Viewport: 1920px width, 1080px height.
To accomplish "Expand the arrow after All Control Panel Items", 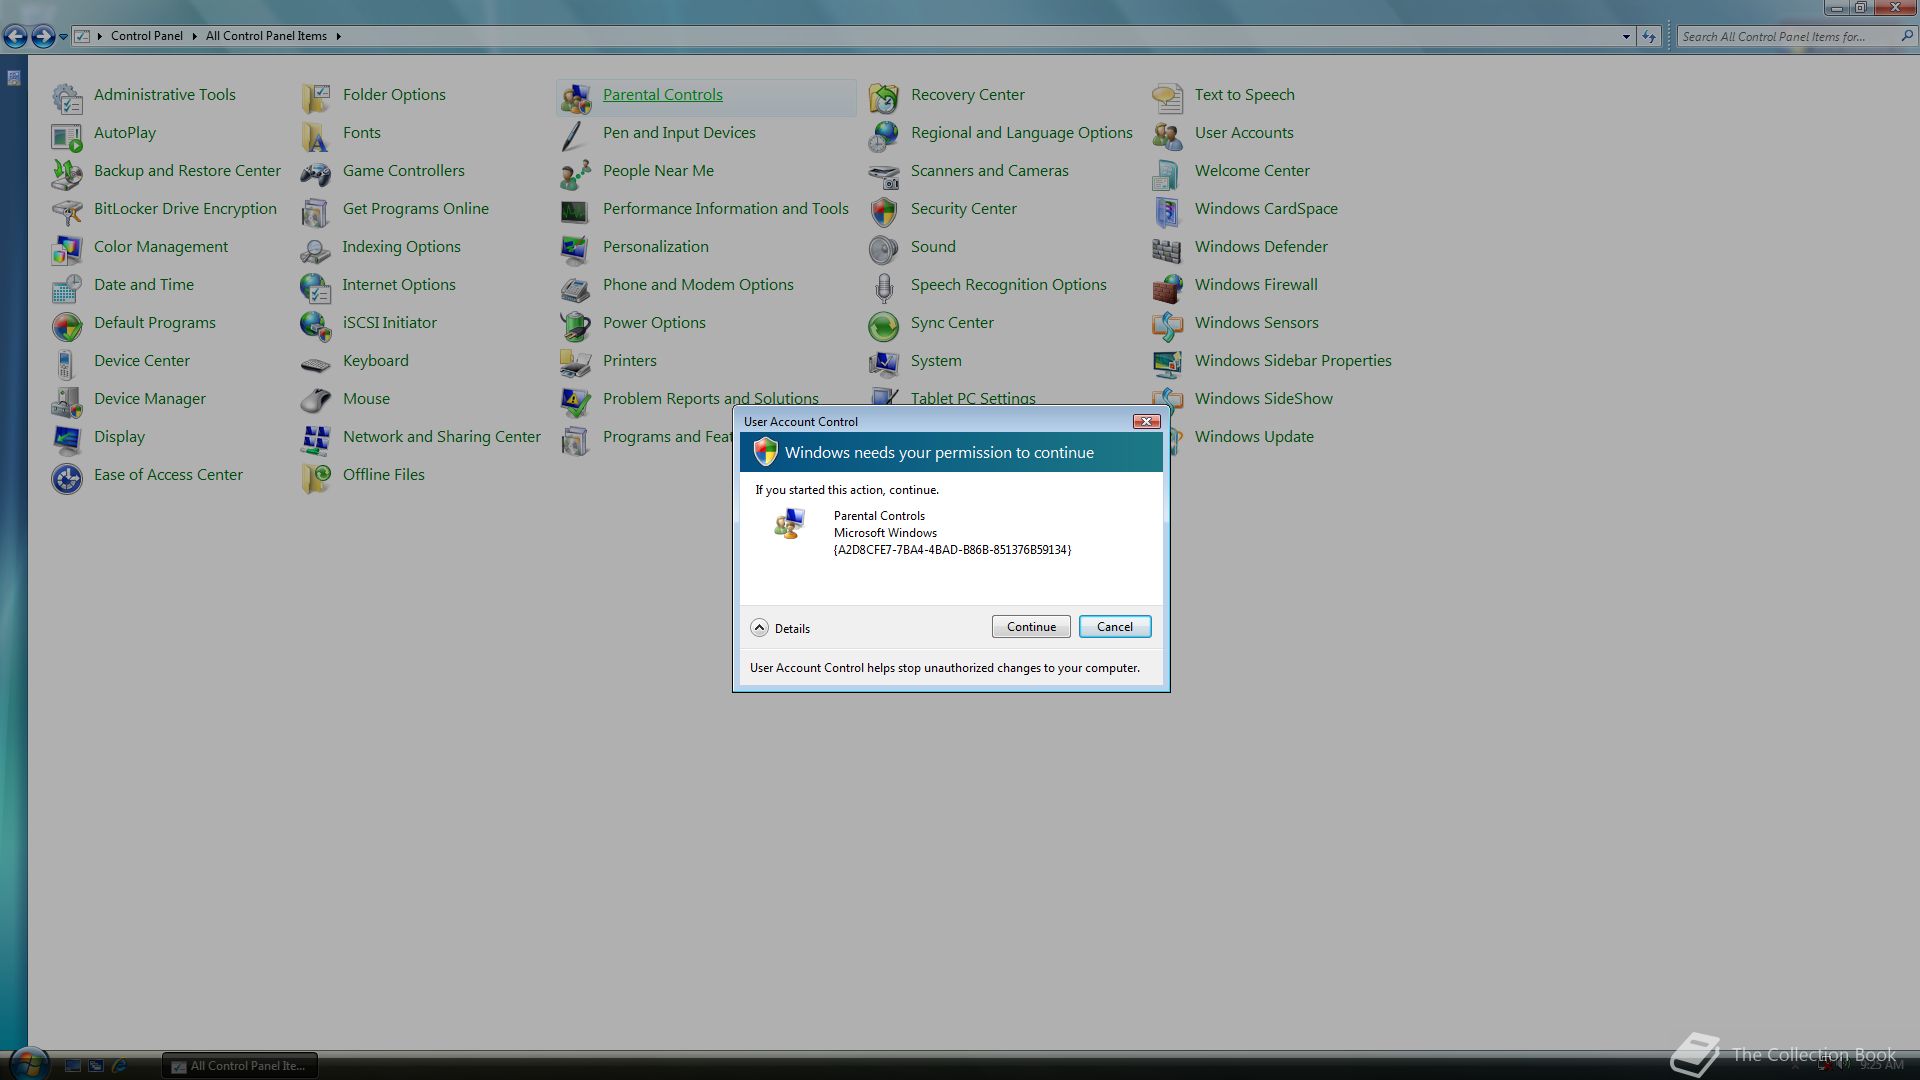I will pos(338,36).
